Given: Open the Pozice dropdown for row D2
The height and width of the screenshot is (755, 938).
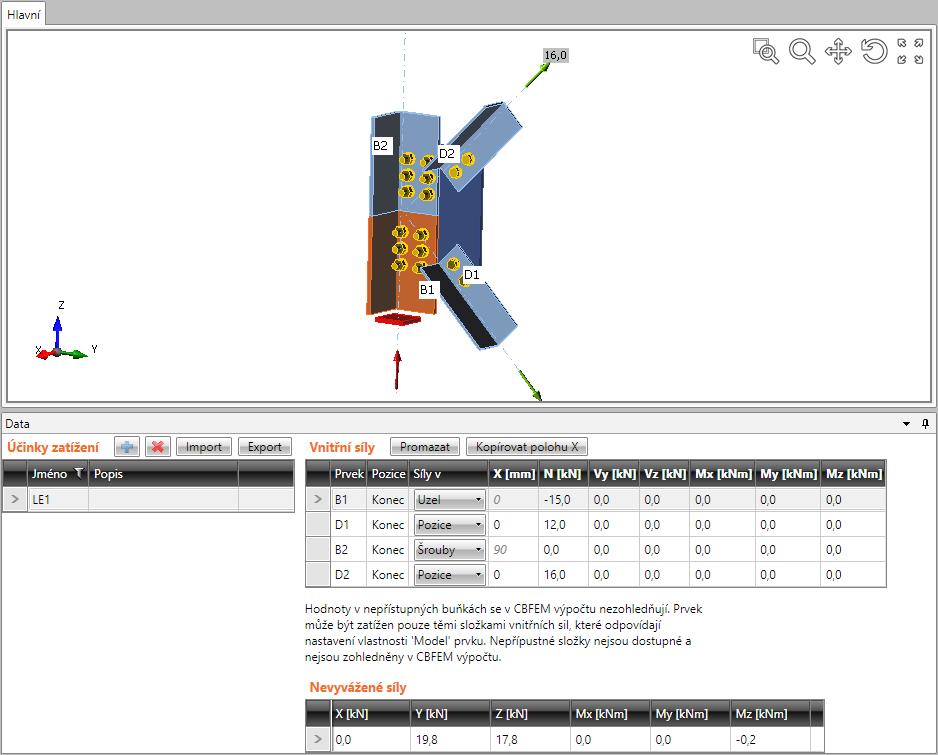Looking at the screenshot, I should coord(449,575).
